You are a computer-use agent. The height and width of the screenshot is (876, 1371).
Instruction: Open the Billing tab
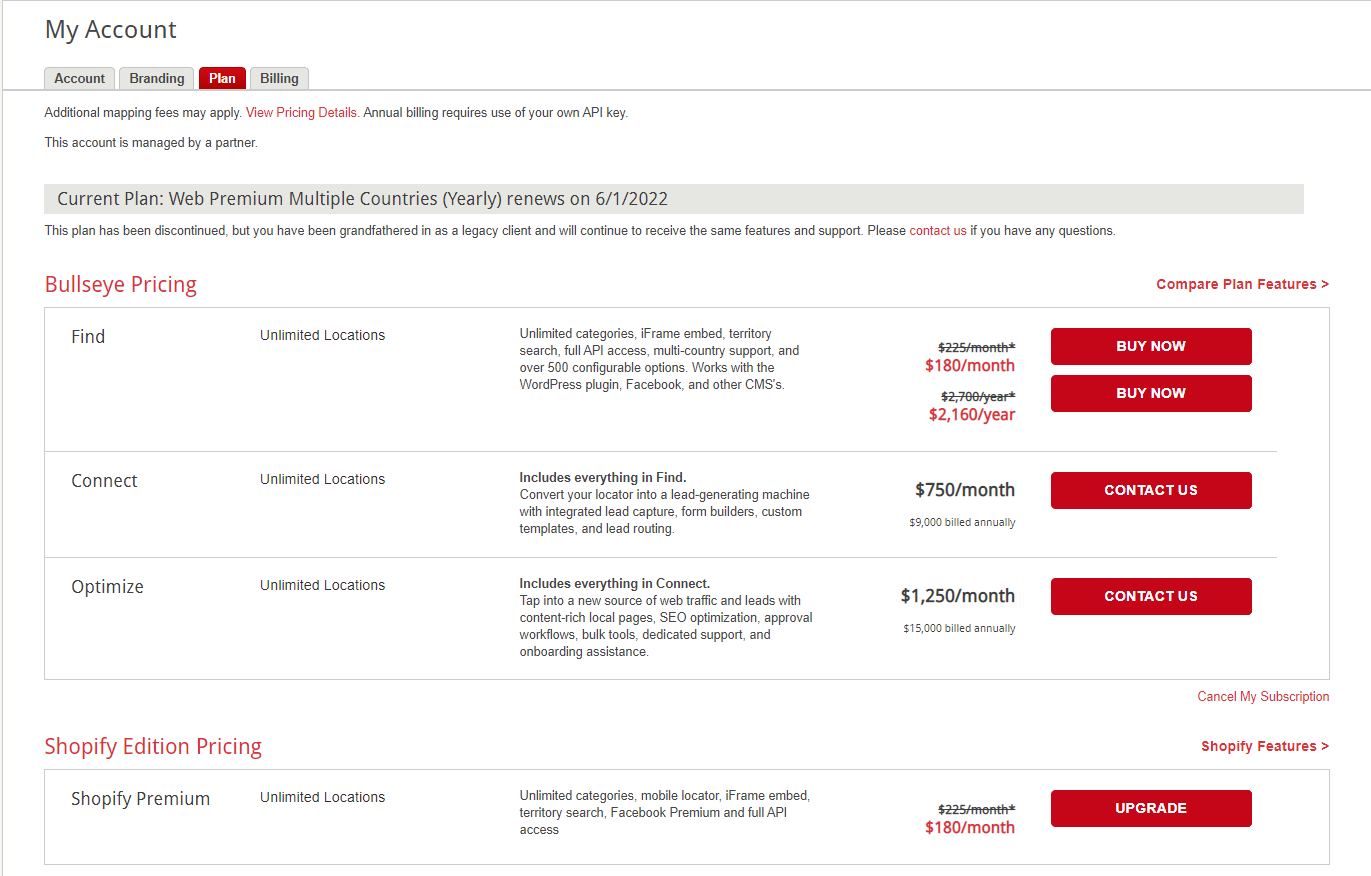[x=279, y=79]
